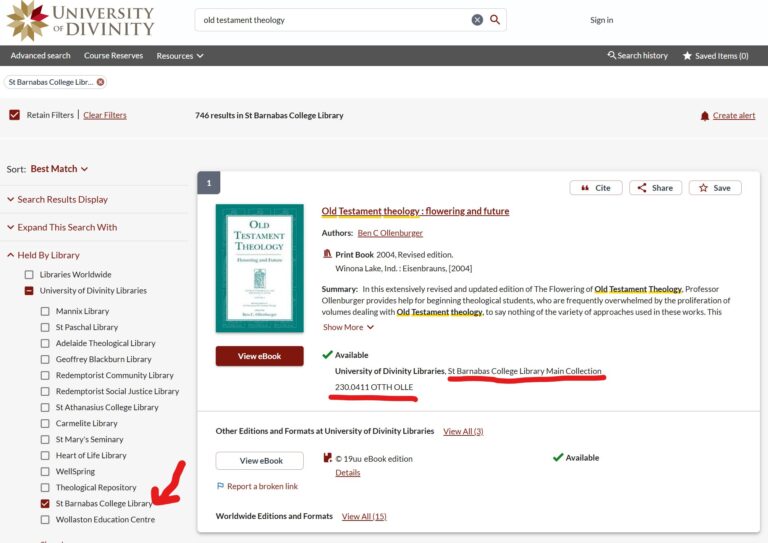The image size is (768, 543).
Task: Click the red View eBook button
Action: coord(259,356)
